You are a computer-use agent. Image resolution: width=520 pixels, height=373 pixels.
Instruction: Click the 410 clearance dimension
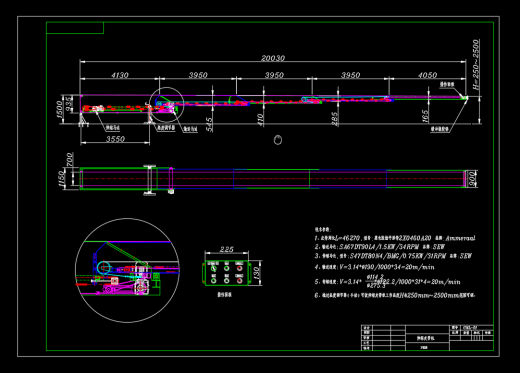coord(261,120)
